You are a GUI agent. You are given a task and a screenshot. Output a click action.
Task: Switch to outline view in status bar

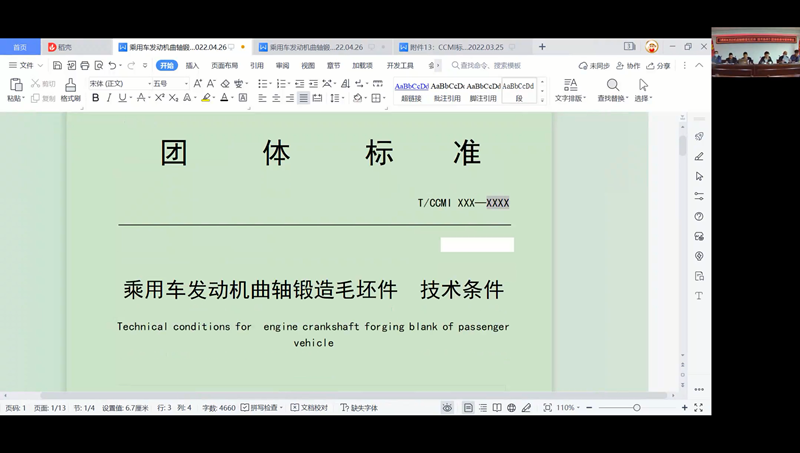pos(483,408)
